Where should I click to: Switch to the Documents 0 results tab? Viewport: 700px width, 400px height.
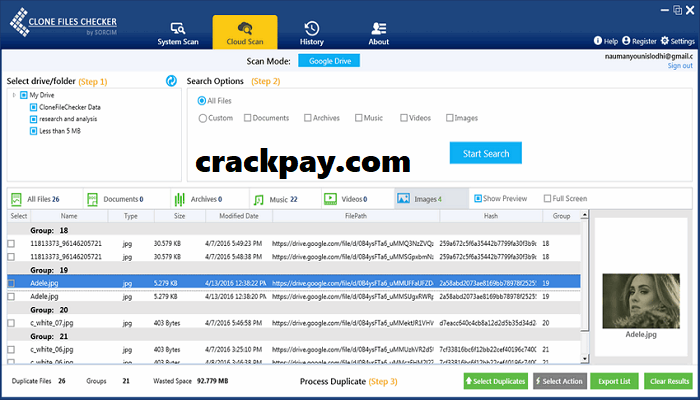point(127,199)
